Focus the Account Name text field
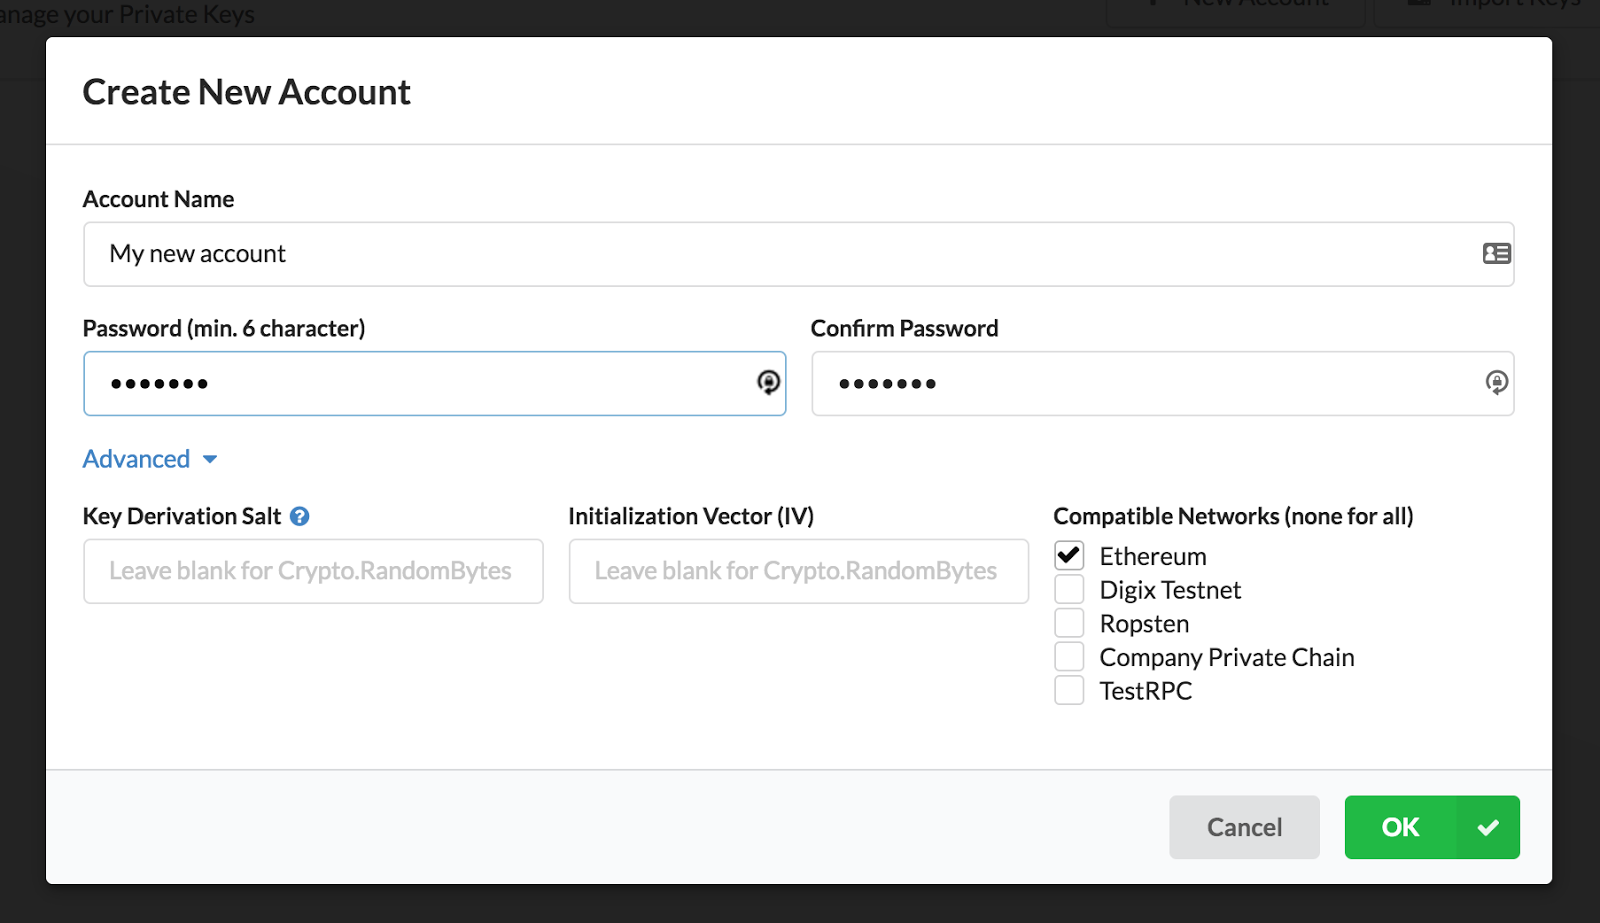Image resolution: width=1600 pixels, height=923 pixels. (x=780, y=254)
